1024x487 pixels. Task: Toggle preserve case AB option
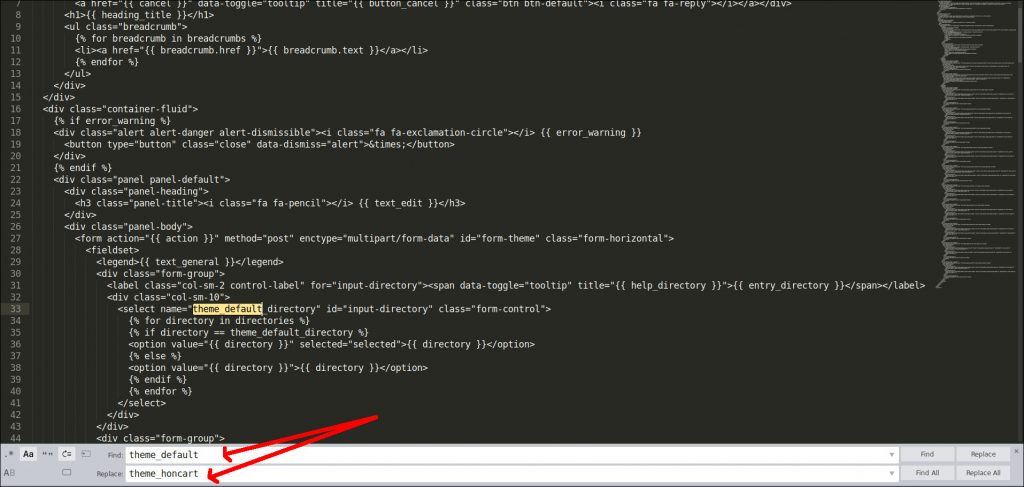tap(10, 472)
